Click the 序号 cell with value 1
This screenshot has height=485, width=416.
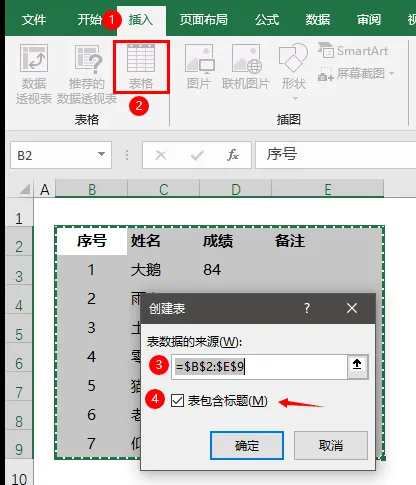[x=92, y=270]
